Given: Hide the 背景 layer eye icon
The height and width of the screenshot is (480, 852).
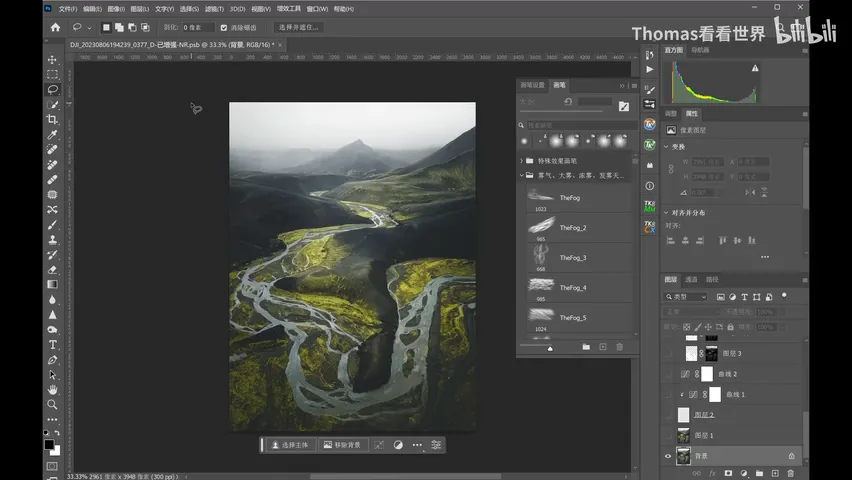Looking at the screenshot, I should (668, 456).
